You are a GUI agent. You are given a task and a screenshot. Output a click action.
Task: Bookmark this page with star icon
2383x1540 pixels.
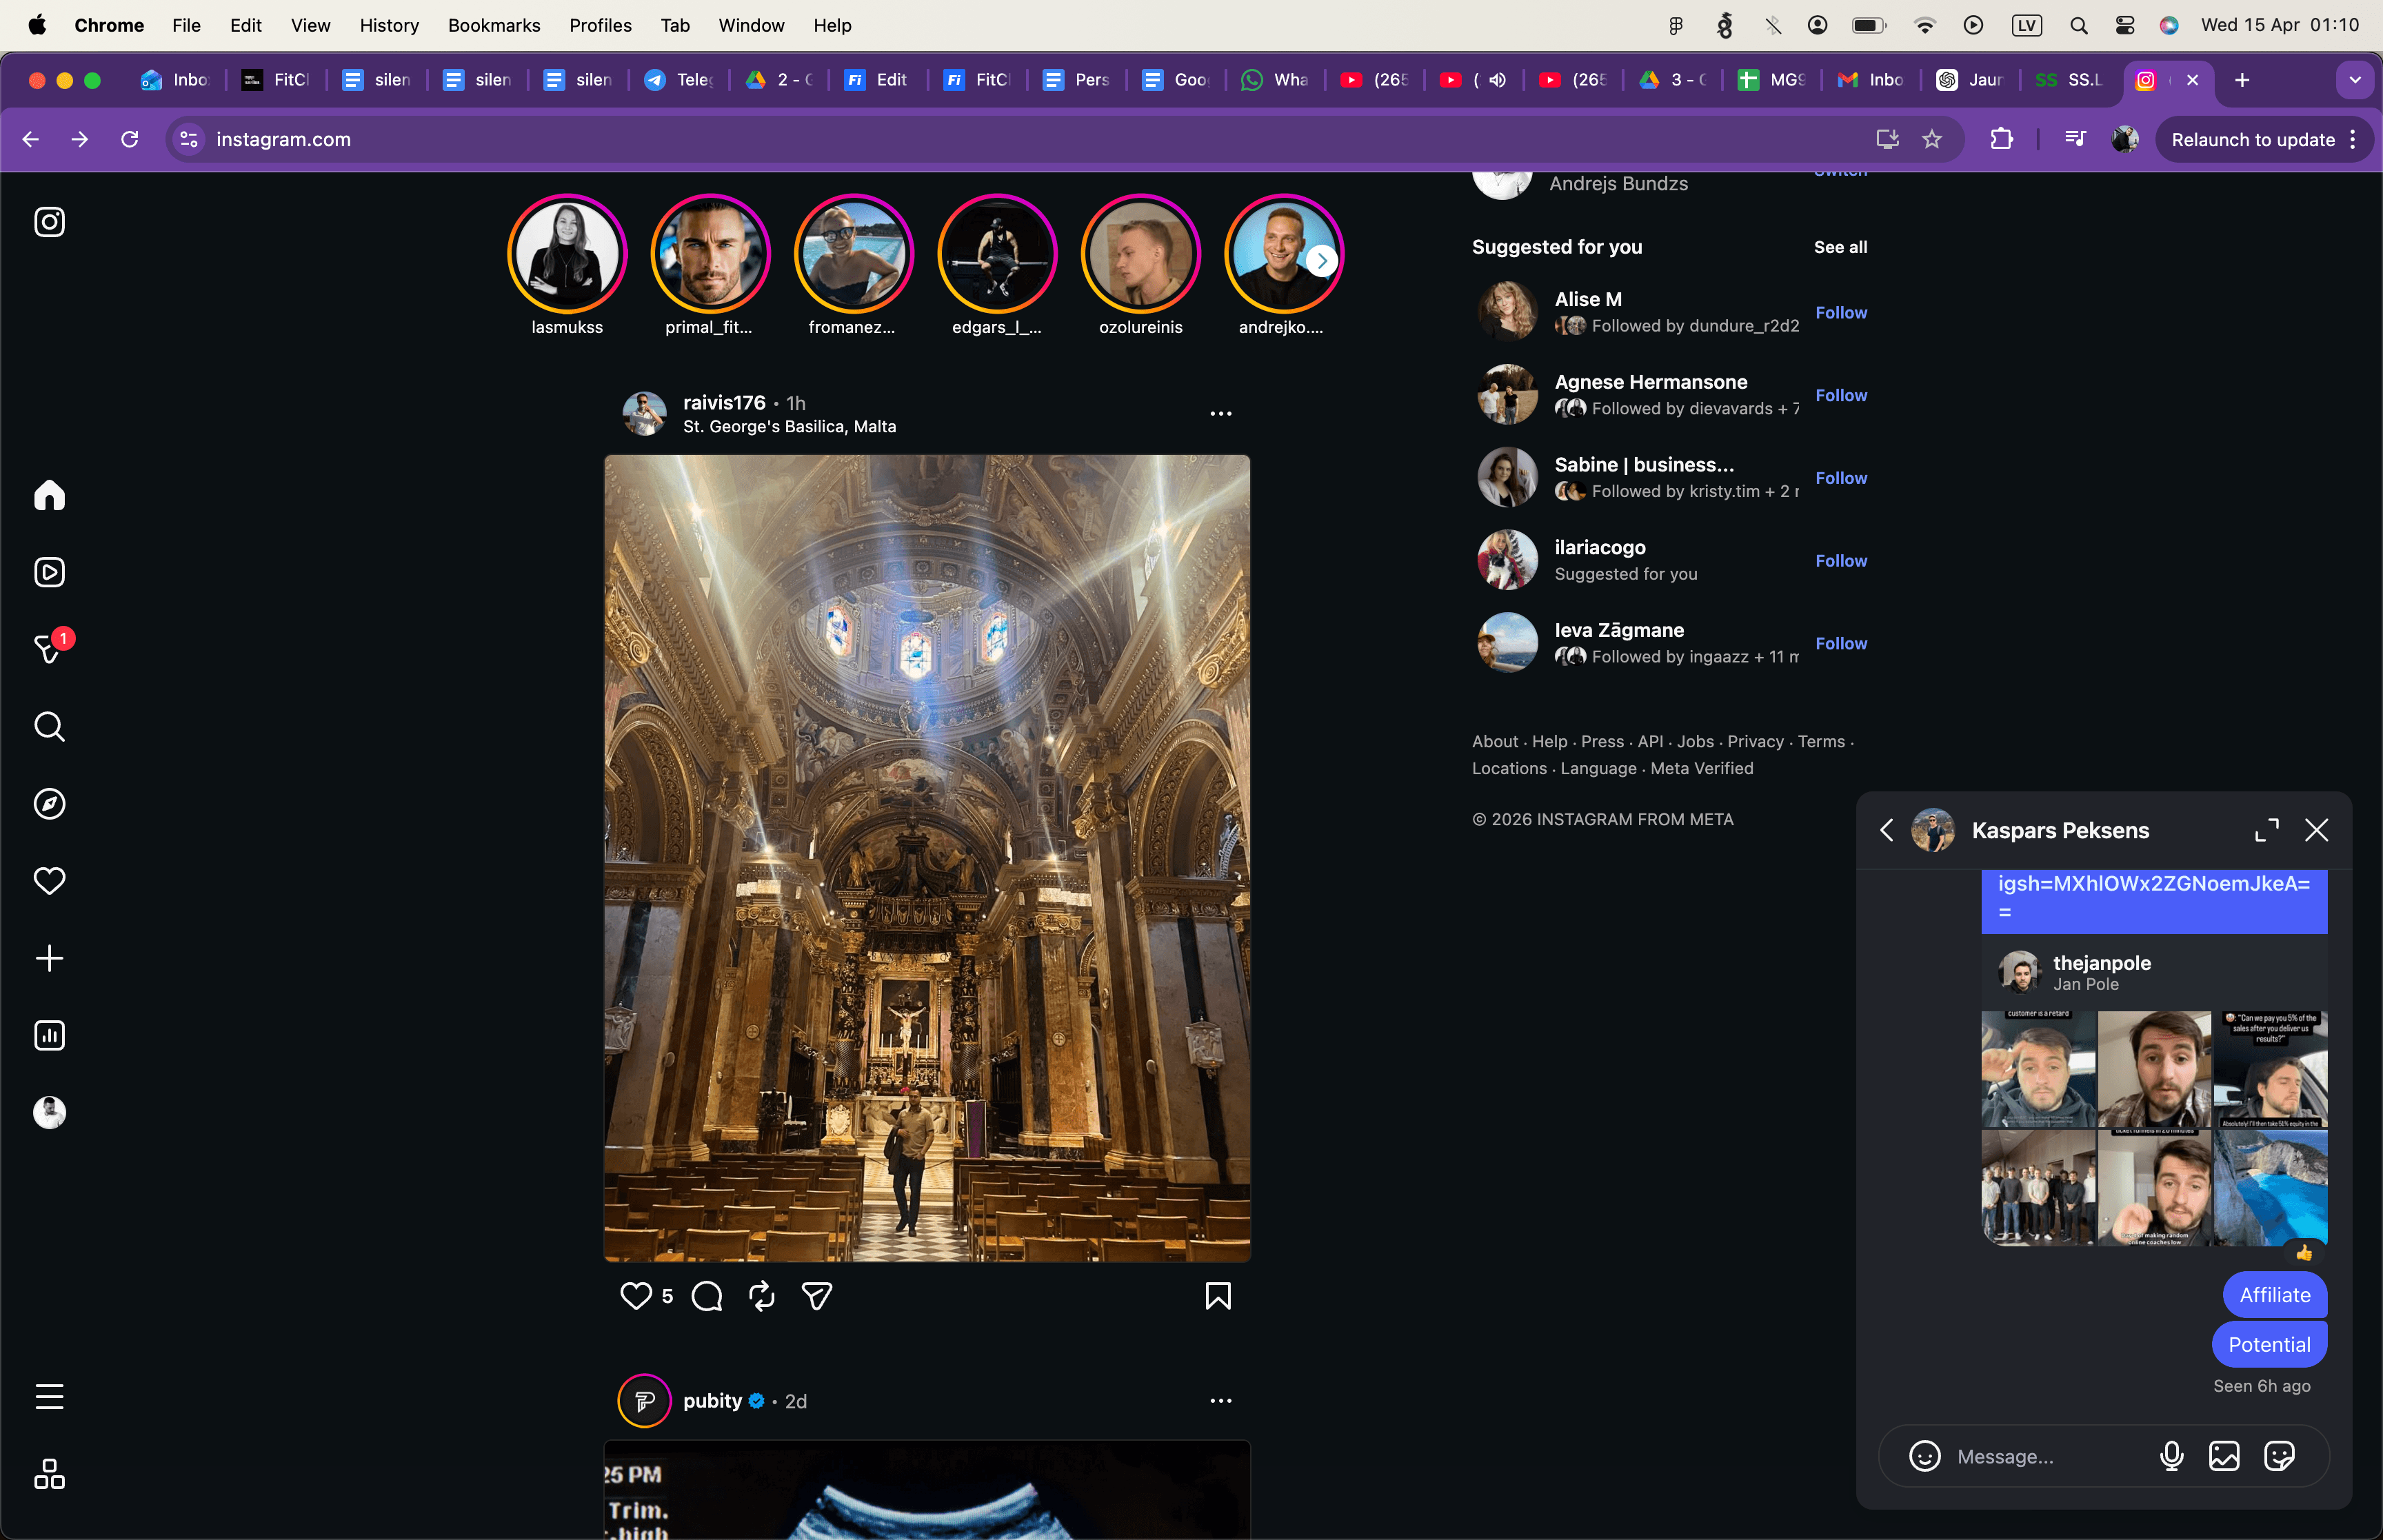point(1932,139)
